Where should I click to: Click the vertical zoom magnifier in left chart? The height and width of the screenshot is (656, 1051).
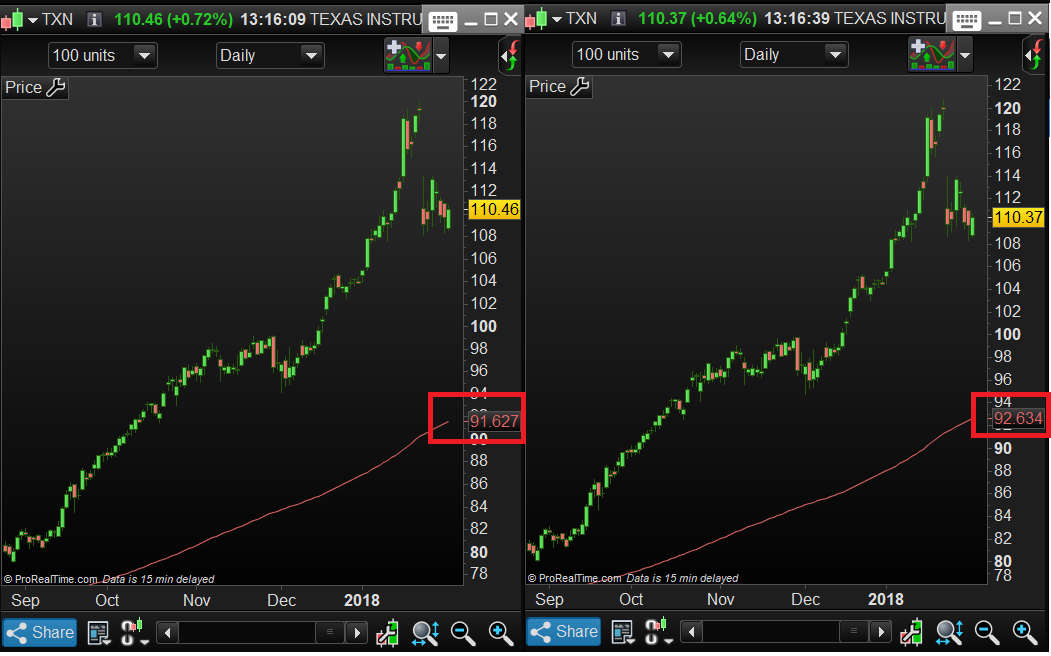click(x=426, y=633)
